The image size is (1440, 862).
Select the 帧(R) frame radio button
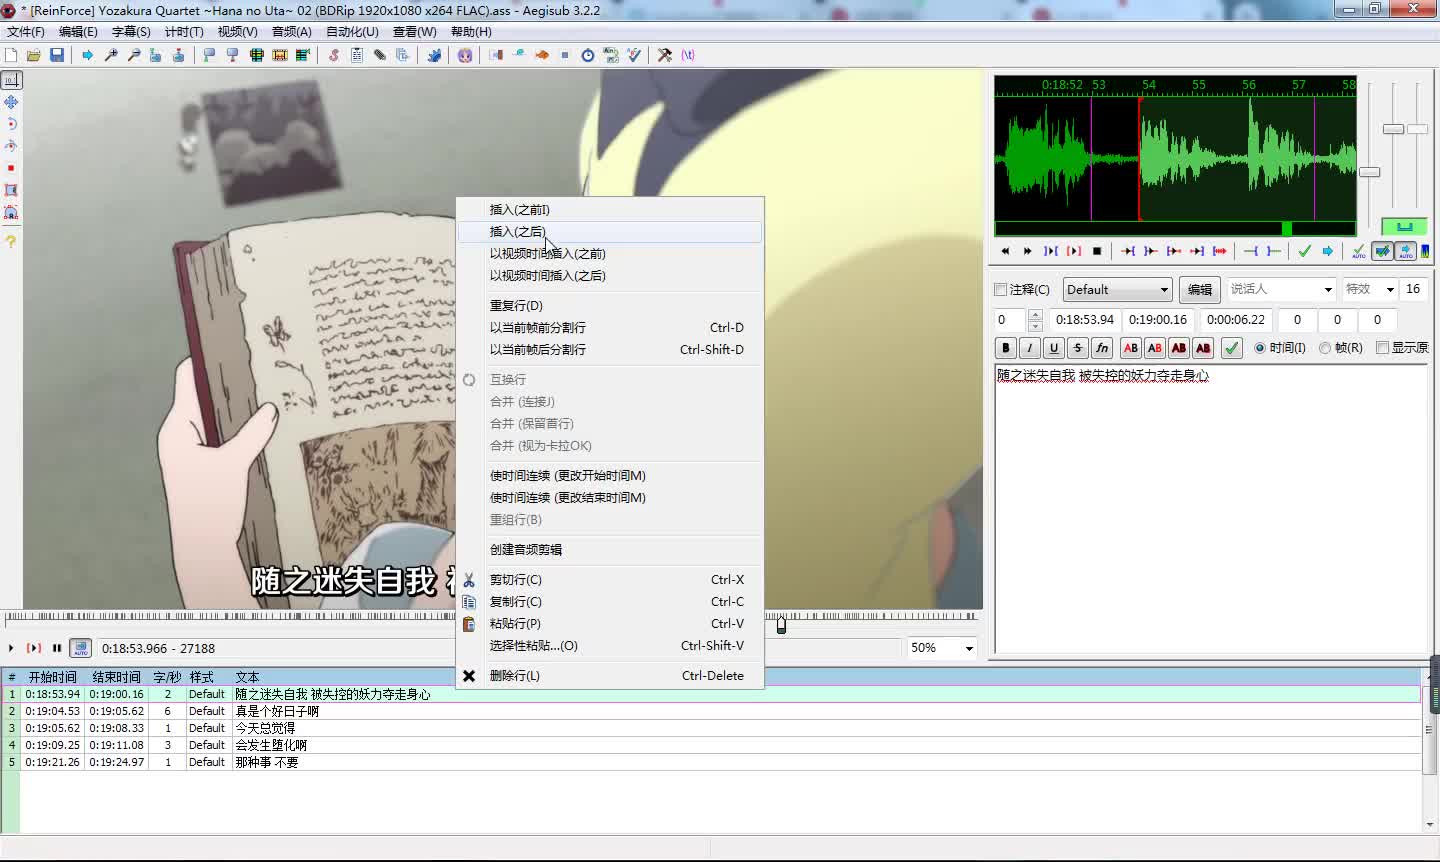pos(1325,348)
